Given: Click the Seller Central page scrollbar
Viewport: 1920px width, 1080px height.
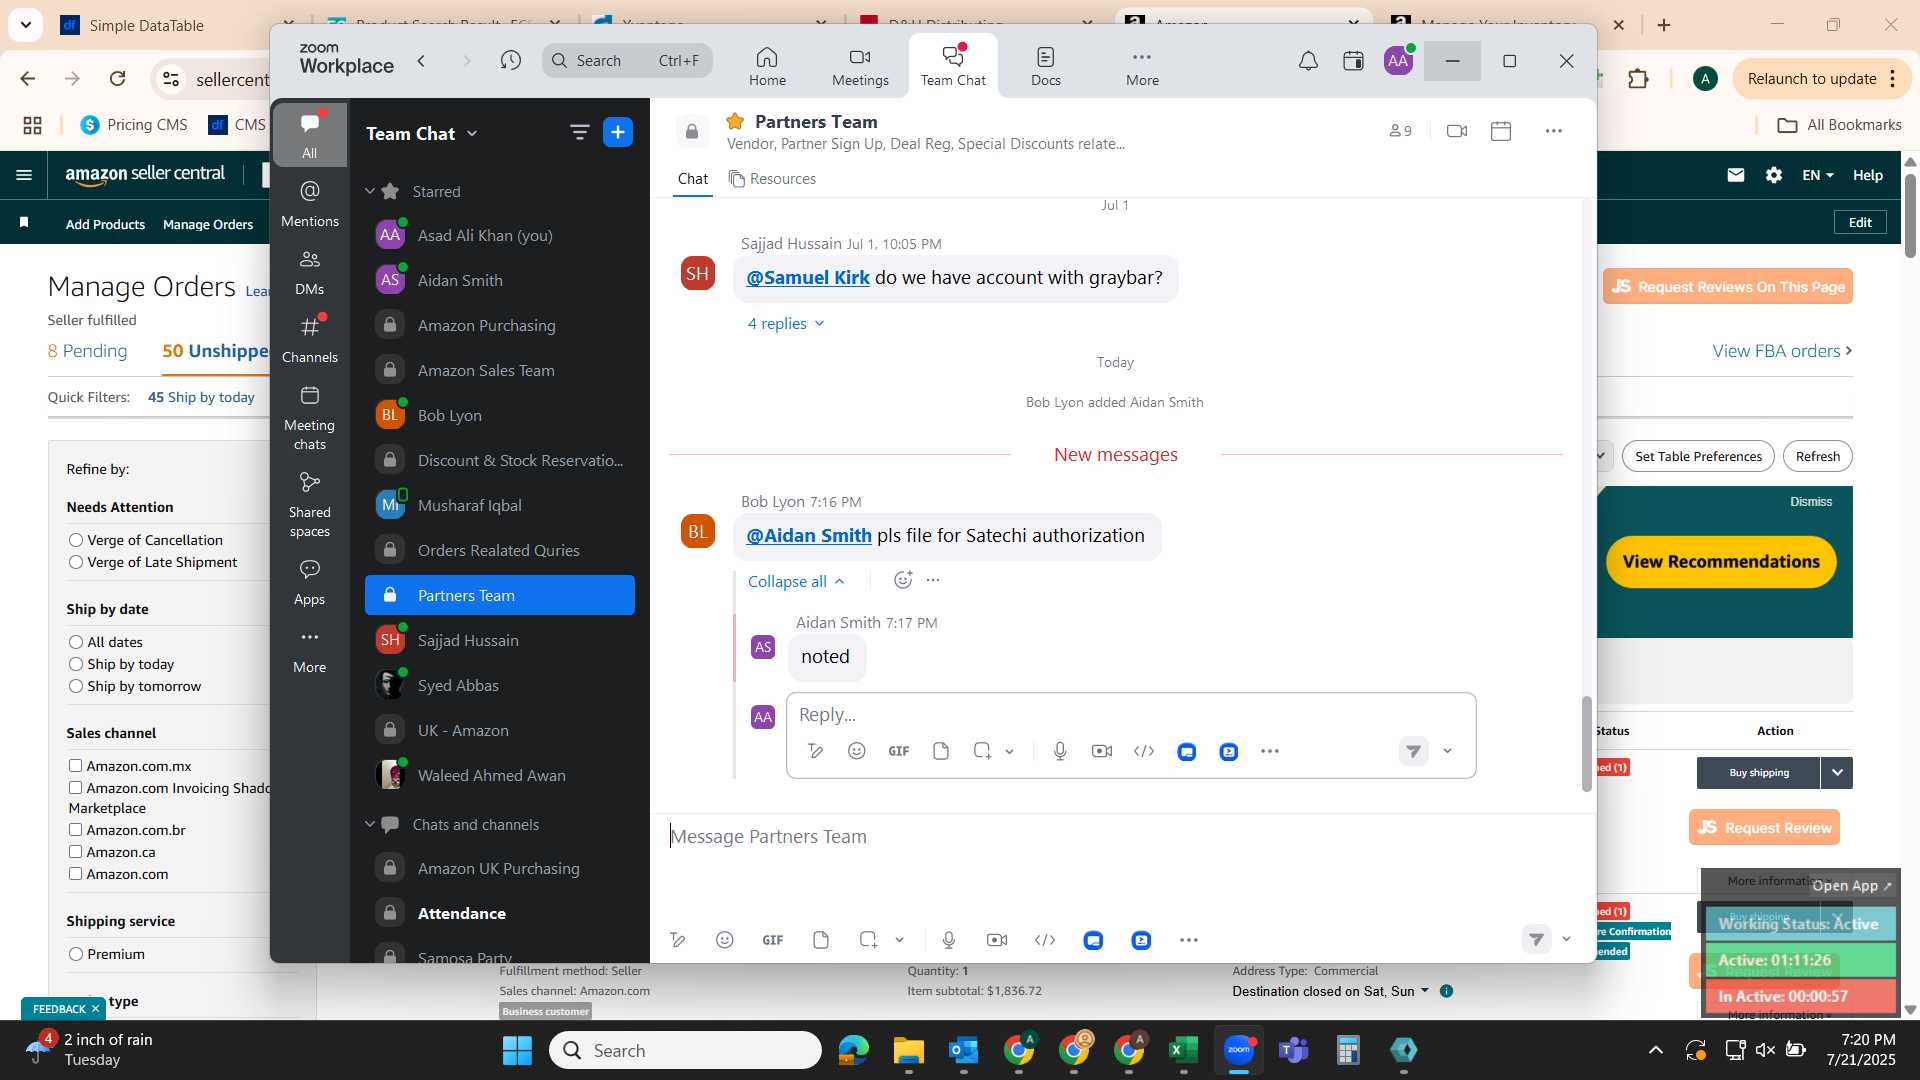Looking at the screenshot, I should coord(1910,215).
